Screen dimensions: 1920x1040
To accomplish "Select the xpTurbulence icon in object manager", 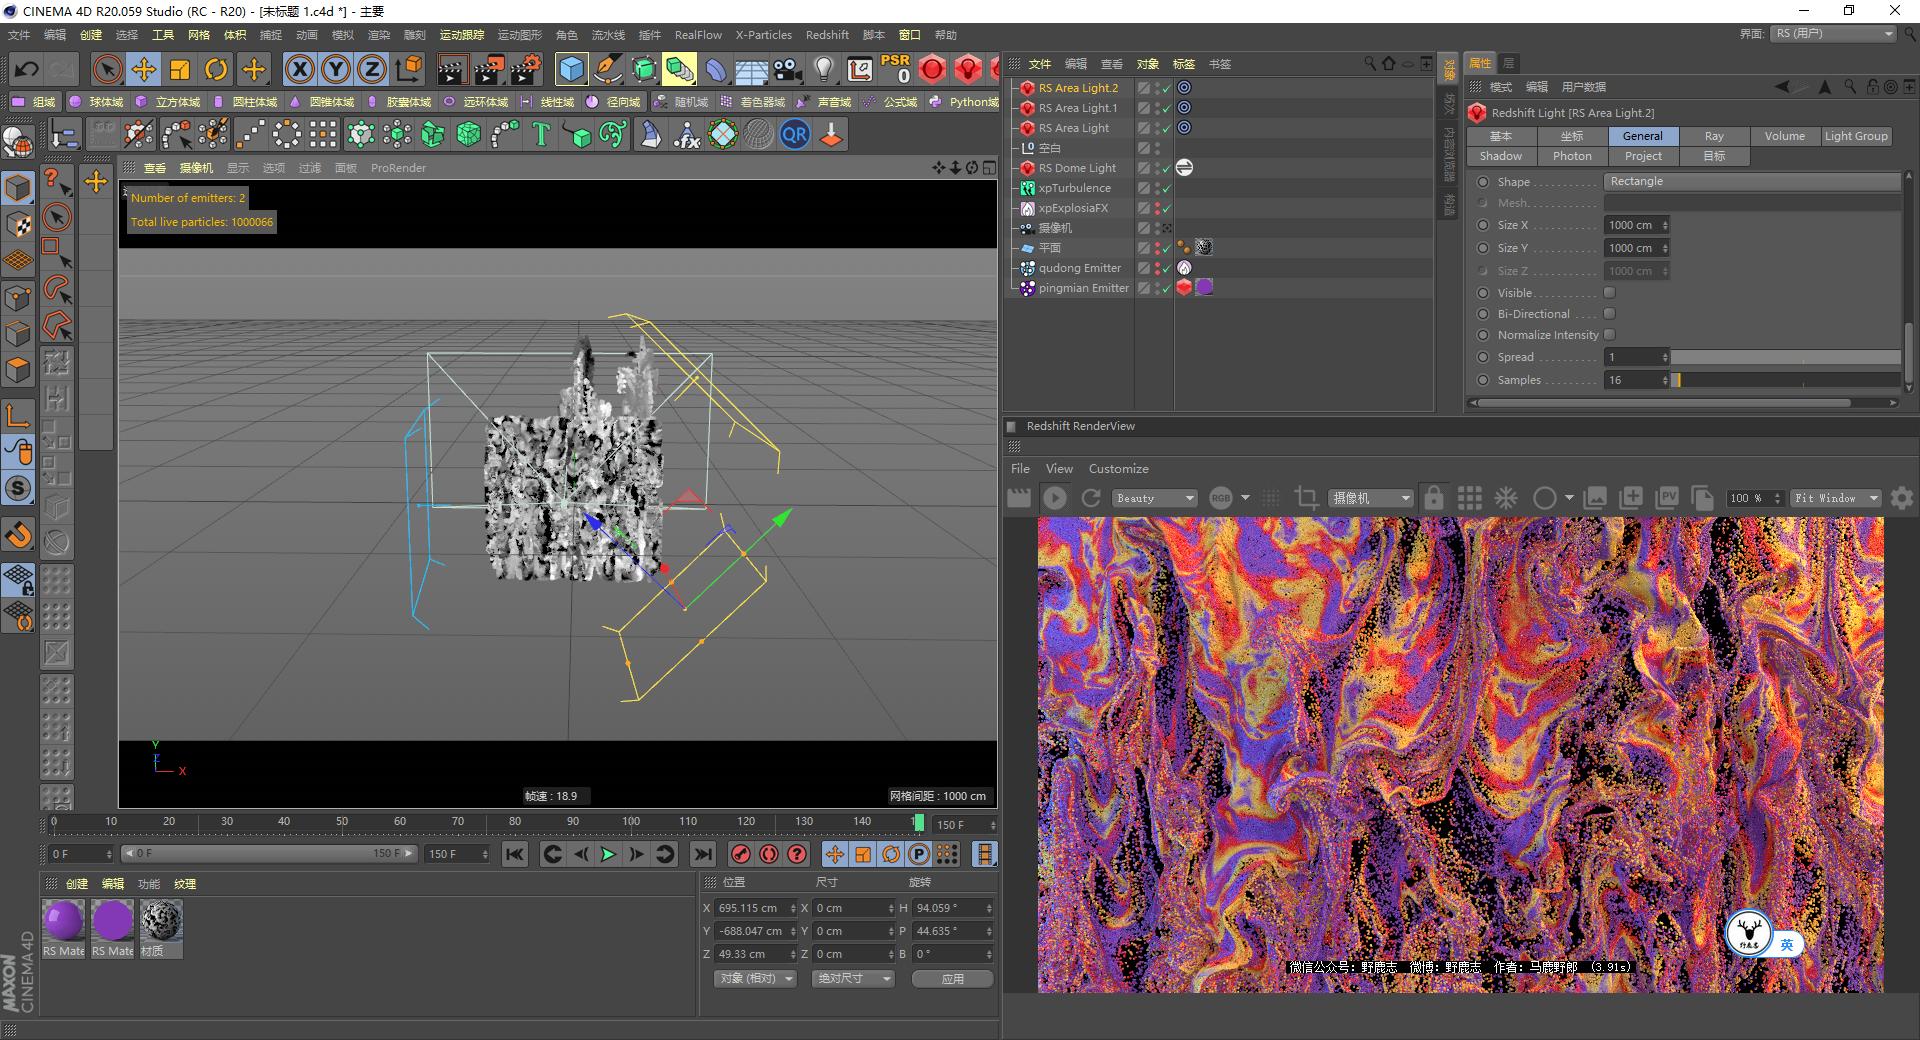I will 1029,188.
